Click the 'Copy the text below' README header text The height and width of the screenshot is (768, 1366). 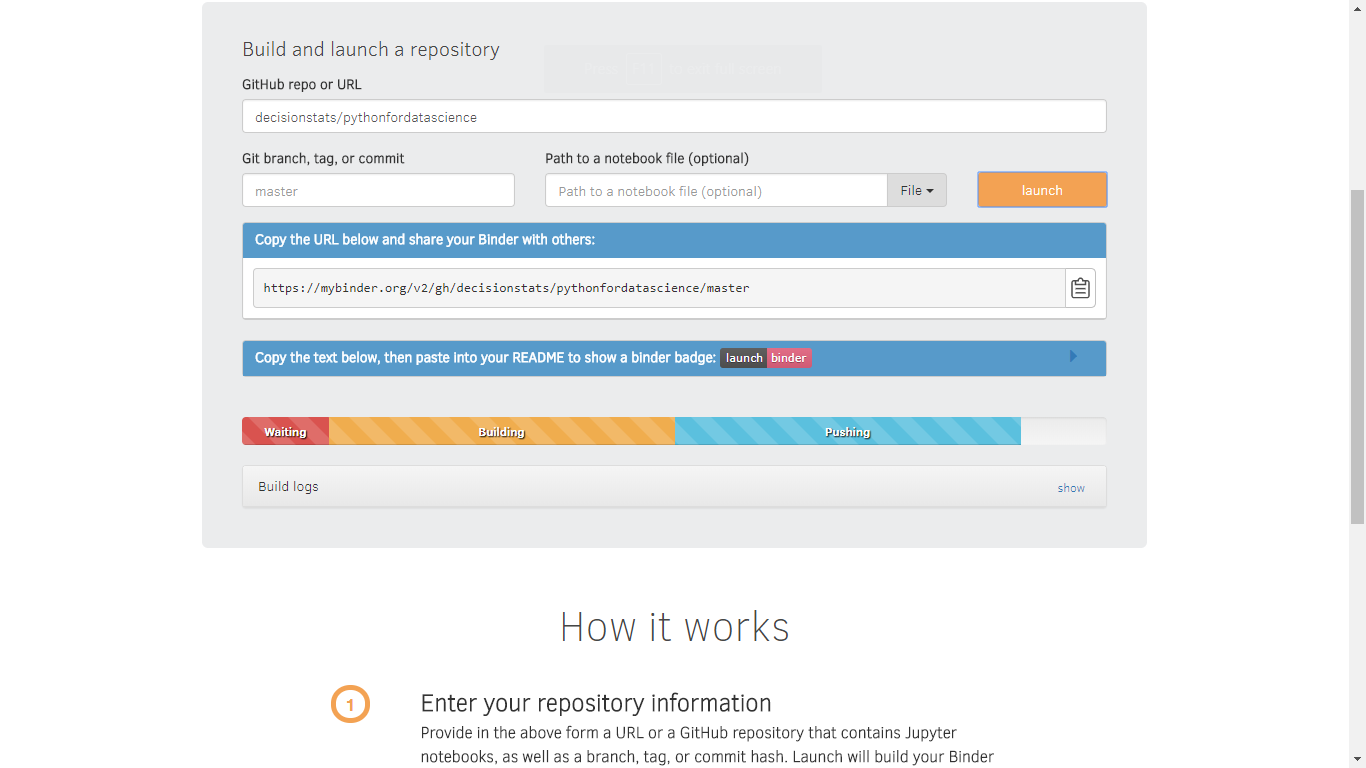485,358
